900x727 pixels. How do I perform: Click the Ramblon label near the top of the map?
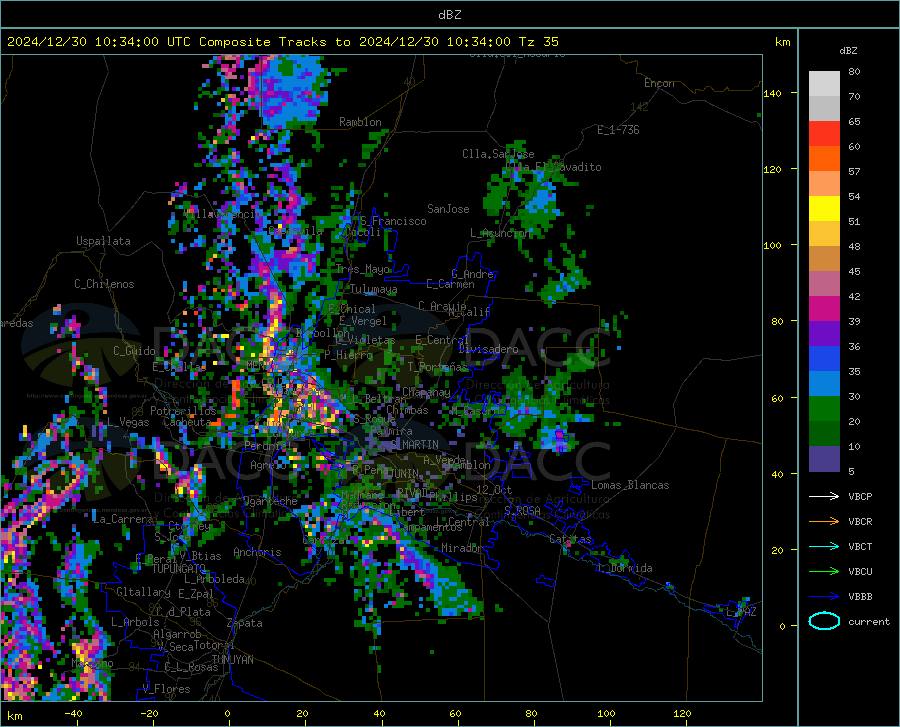point(360,122)
